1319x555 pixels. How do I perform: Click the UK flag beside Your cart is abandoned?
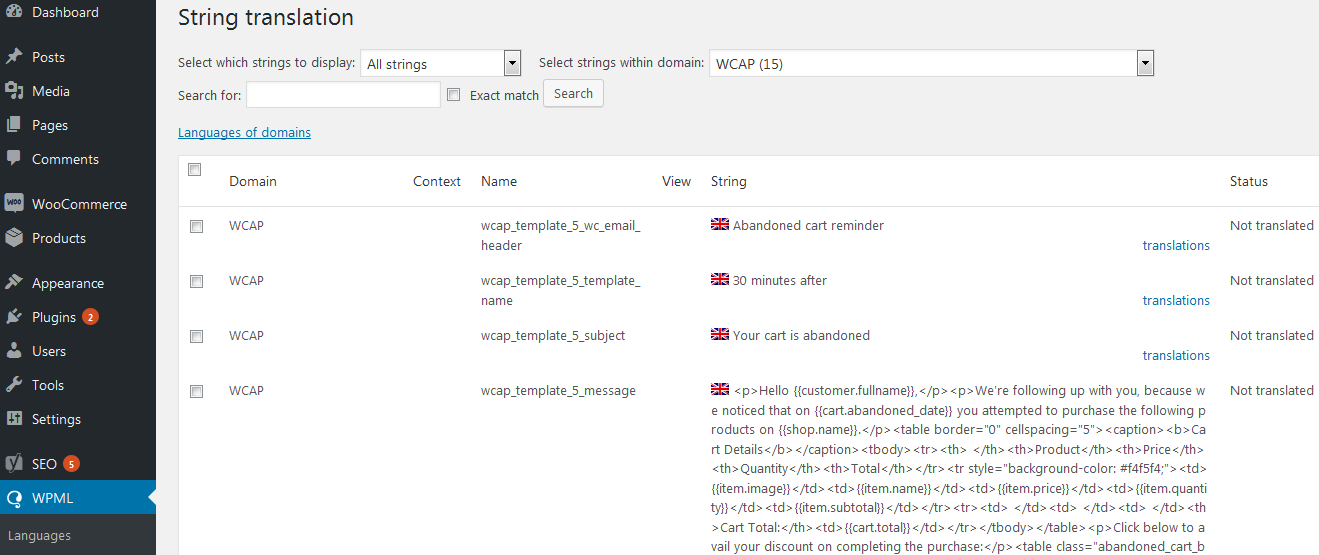[720, 335]
